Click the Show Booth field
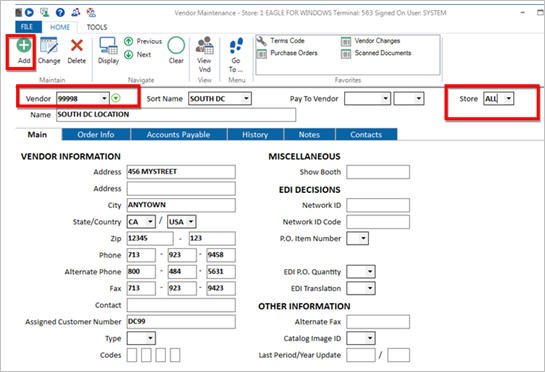The width and height of the screenshot is (545, 372). pyautogui.click(x=378, y=172)
